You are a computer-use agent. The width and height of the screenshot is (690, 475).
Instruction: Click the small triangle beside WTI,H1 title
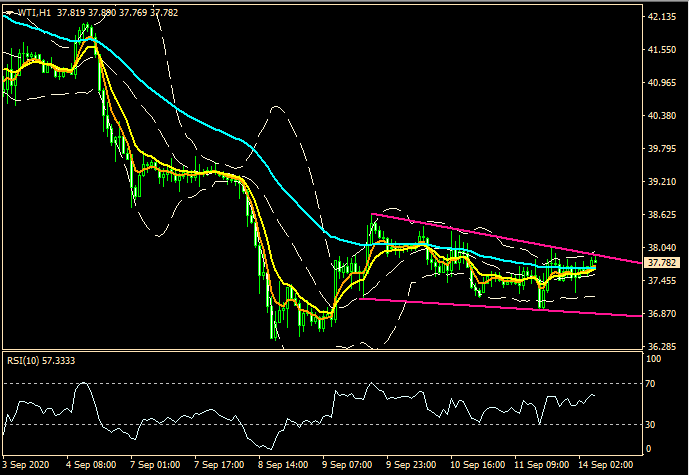click(8, 13)
